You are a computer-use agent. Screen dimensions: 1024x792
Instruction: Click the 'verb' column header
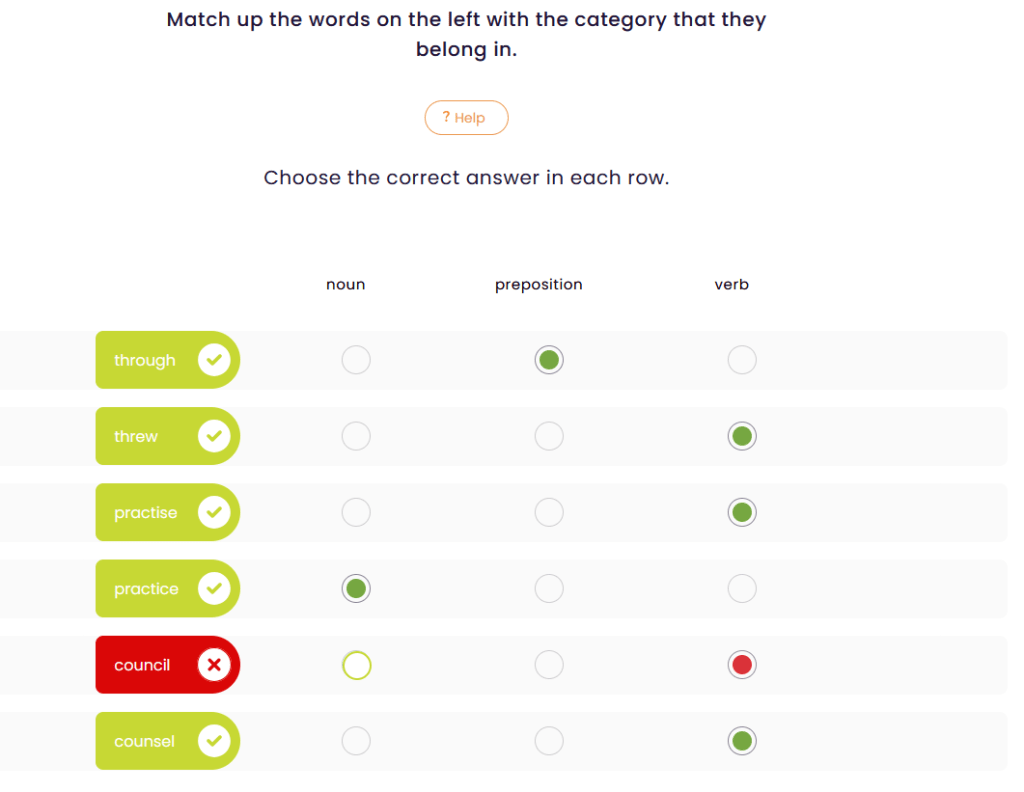point(732,285)
